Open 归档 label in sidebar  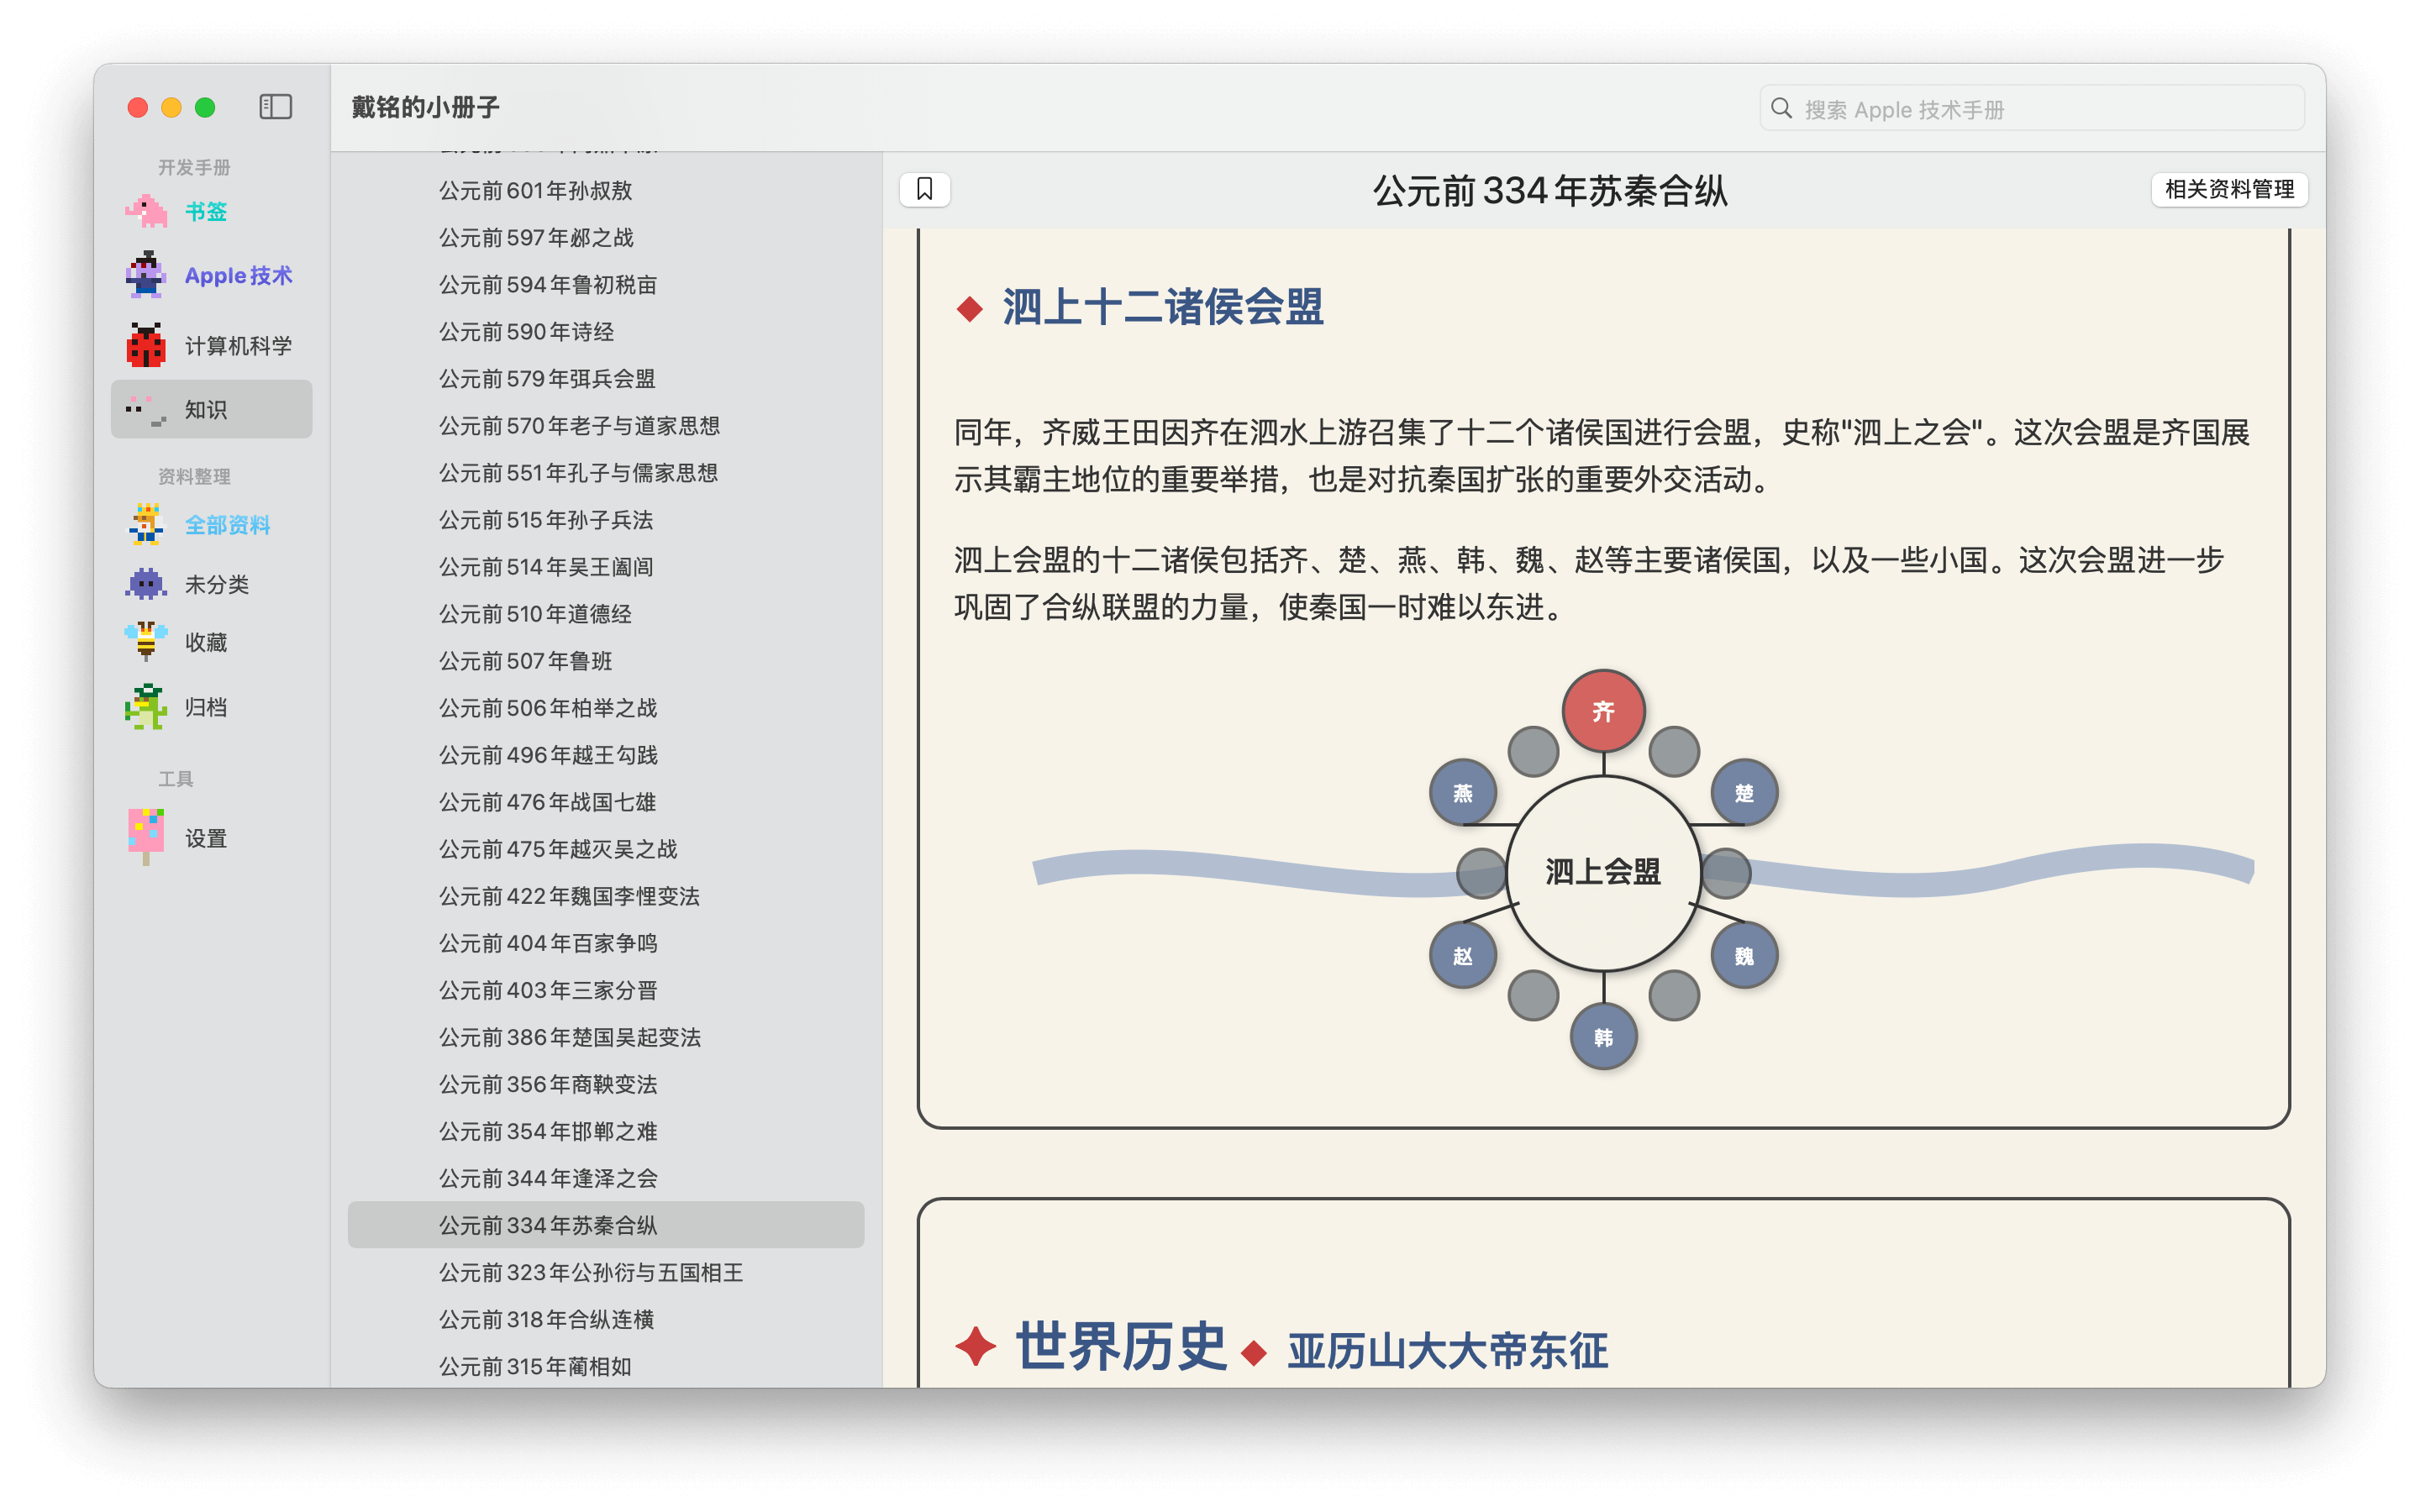[206, 707]
